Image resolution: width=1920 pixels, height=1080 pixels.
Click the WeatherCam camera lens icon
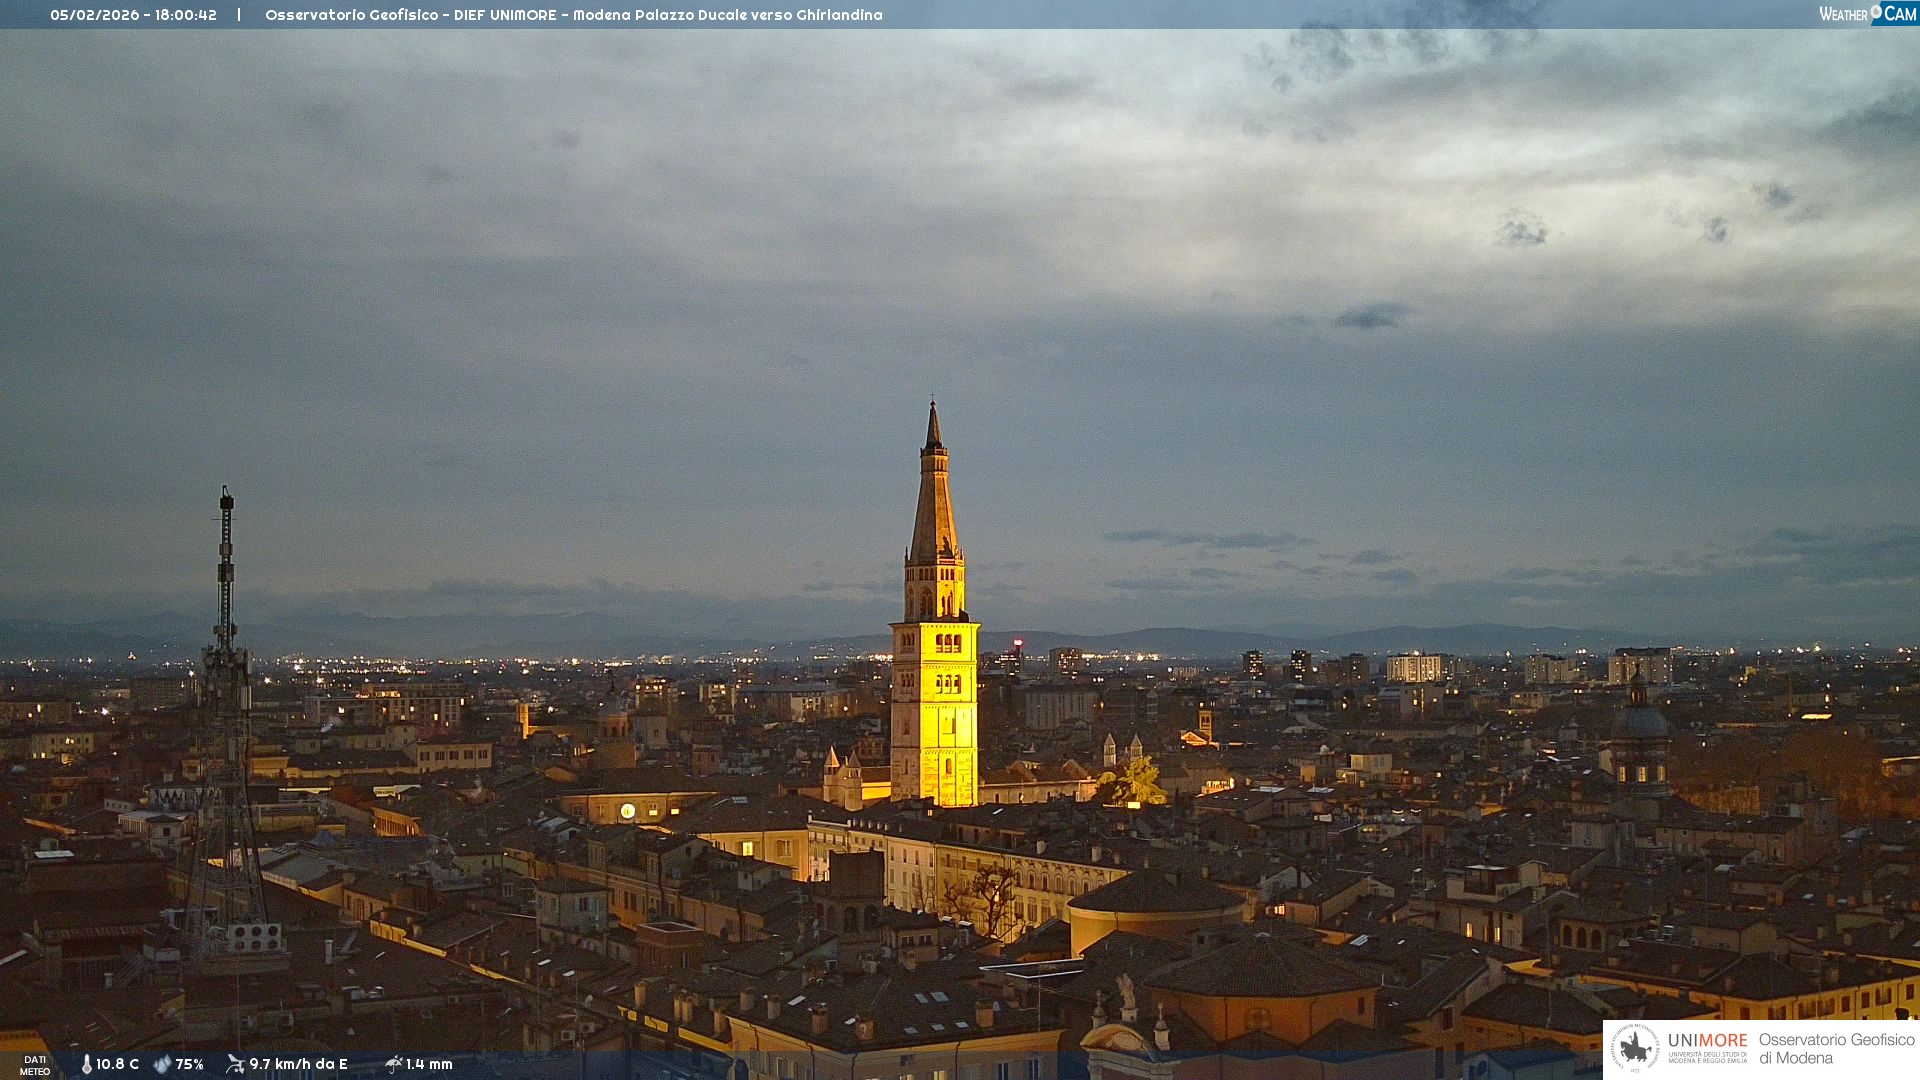click(1876, 11)
